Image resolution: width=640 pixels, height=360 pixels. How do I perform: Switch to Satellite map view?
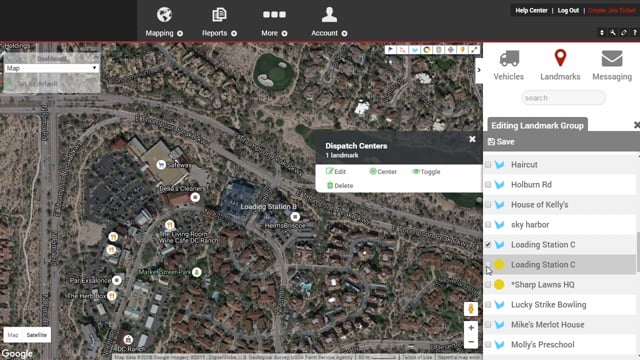(37, 335)
